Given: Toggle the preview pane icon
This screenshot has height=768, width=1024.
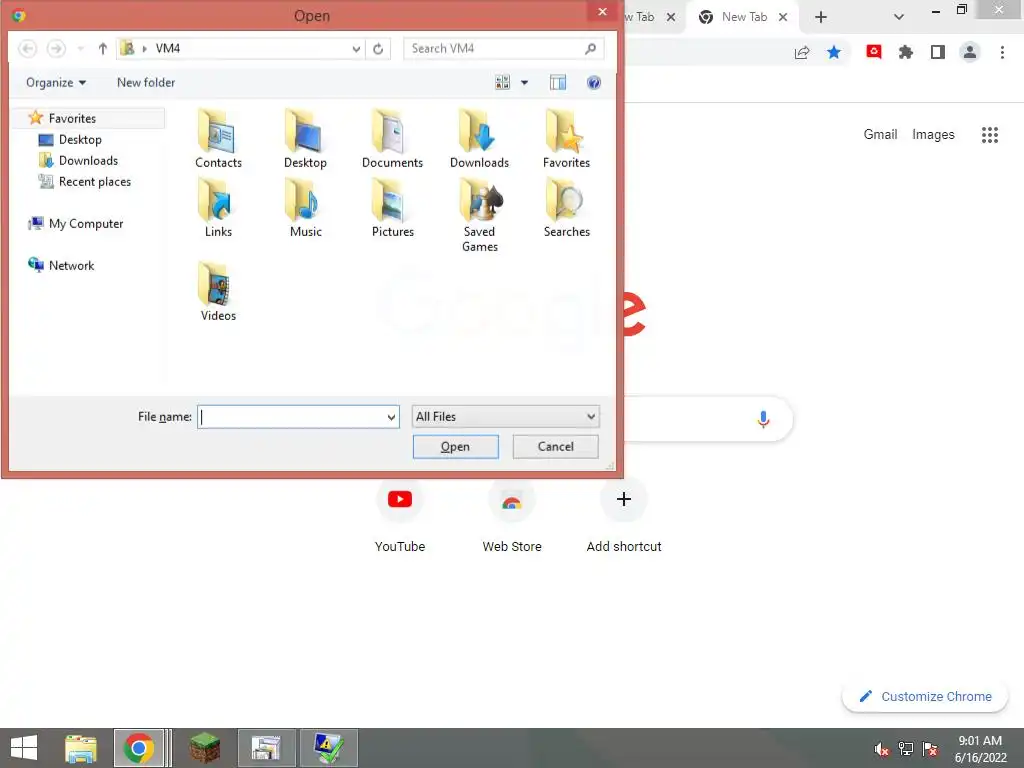Looking at the screenshot, I should 558,82.
